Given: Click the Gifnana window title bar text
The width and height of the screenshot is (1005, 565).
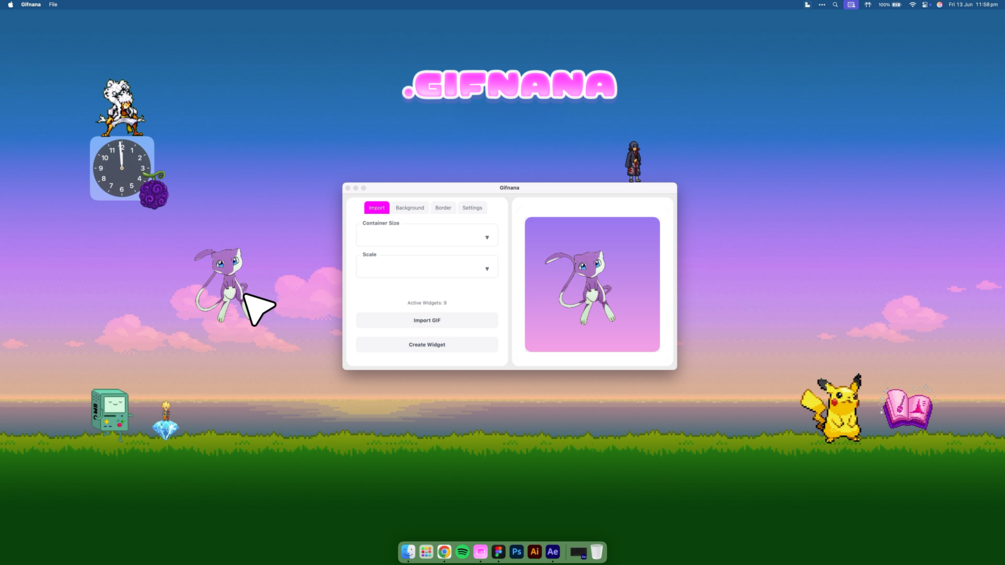Looking at the screenshot, I should (x=510, y=188).
